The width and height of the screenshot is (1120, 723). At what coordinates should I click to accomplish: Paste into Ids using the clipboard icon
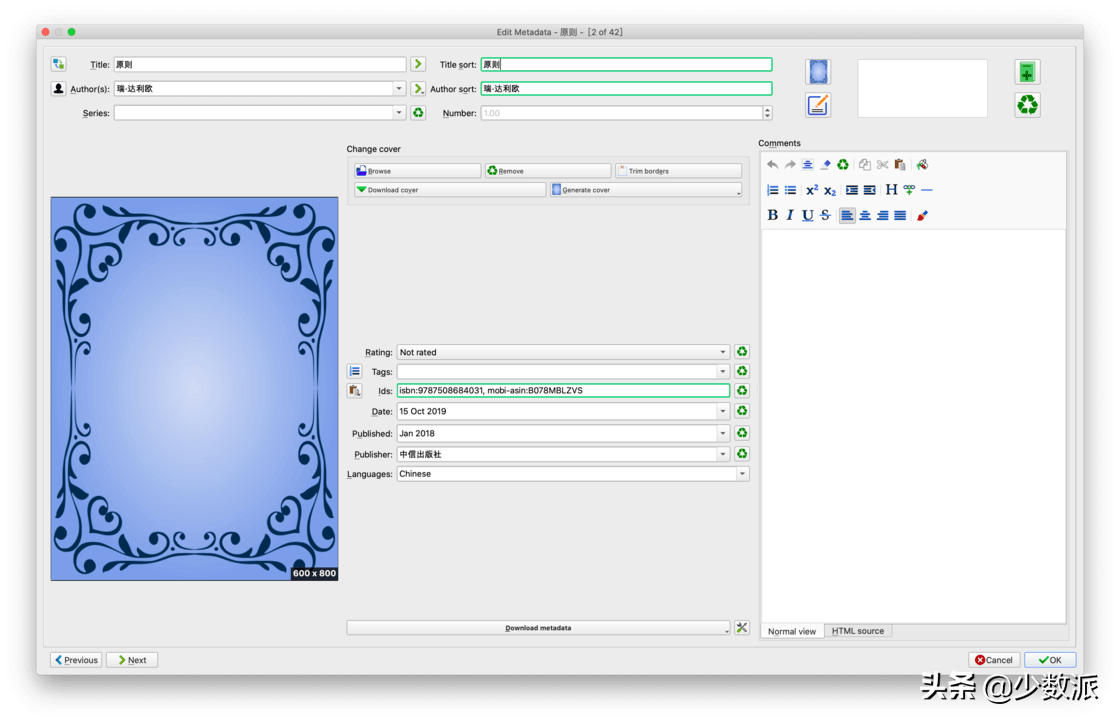coord(354,391)
